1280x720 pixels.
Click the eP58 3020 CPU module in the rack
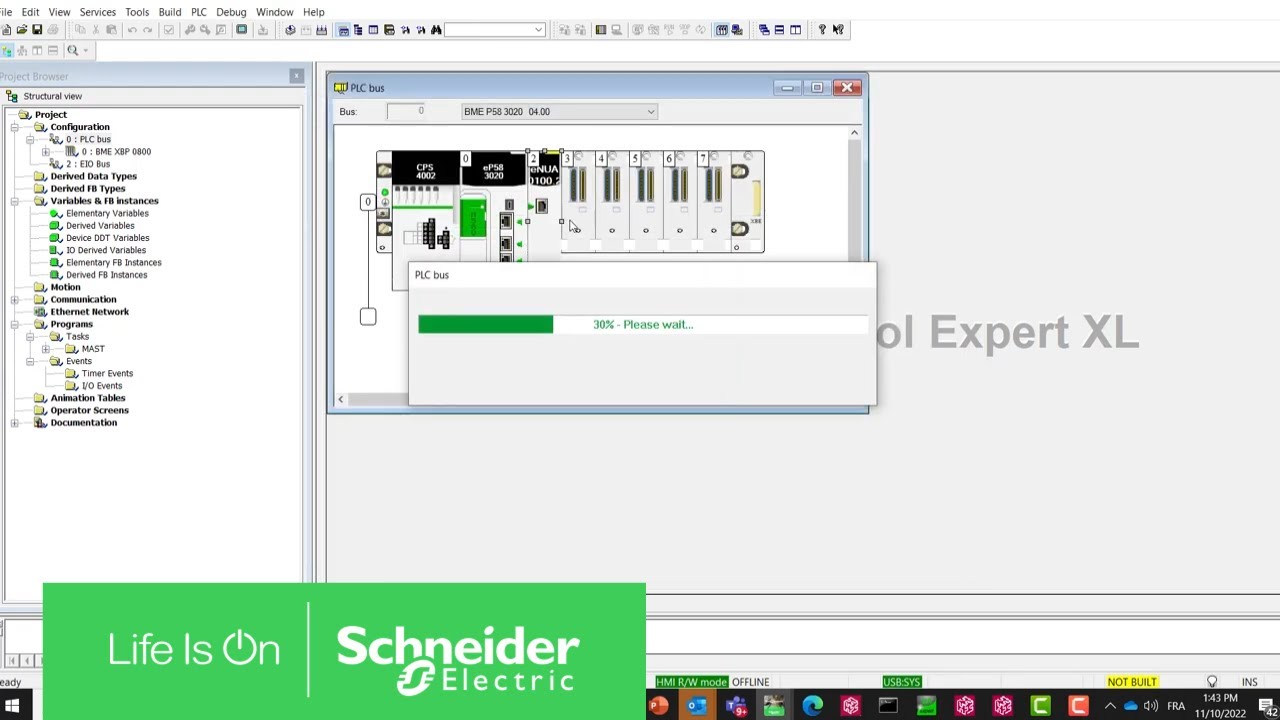(x=493, y=171)
